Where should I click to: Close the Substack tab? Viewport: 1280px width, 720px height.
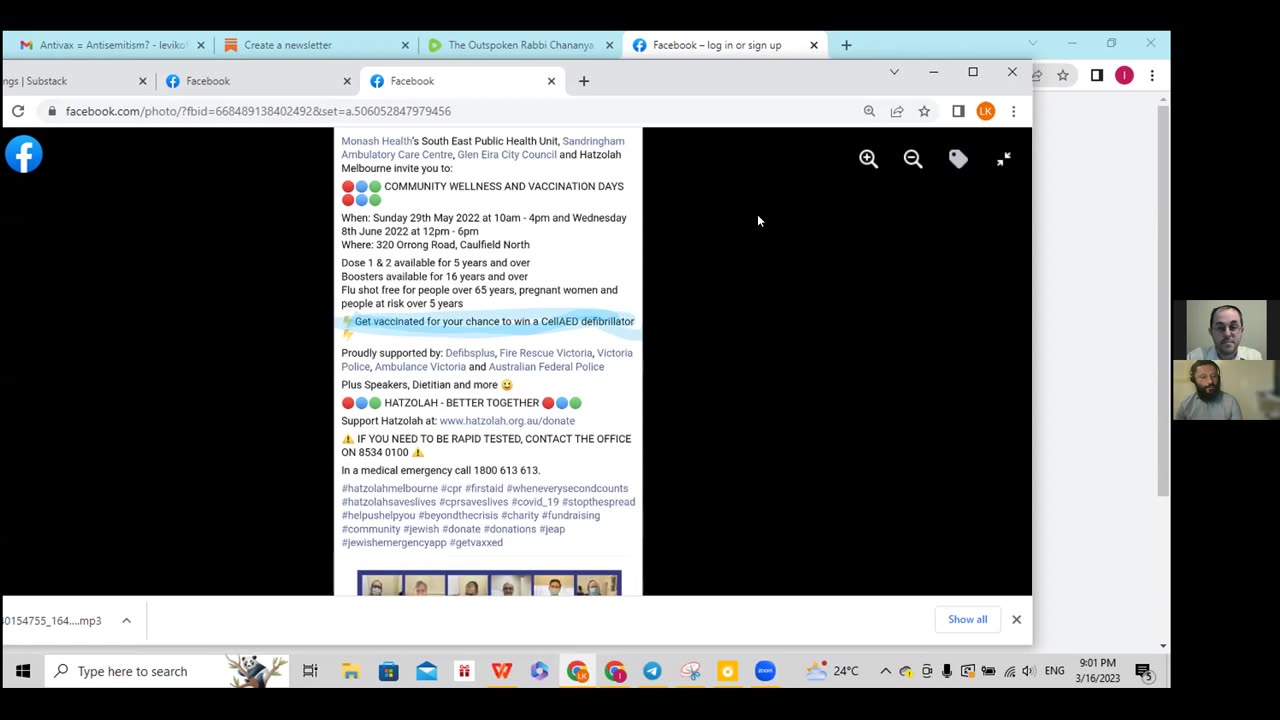(142, 81)
